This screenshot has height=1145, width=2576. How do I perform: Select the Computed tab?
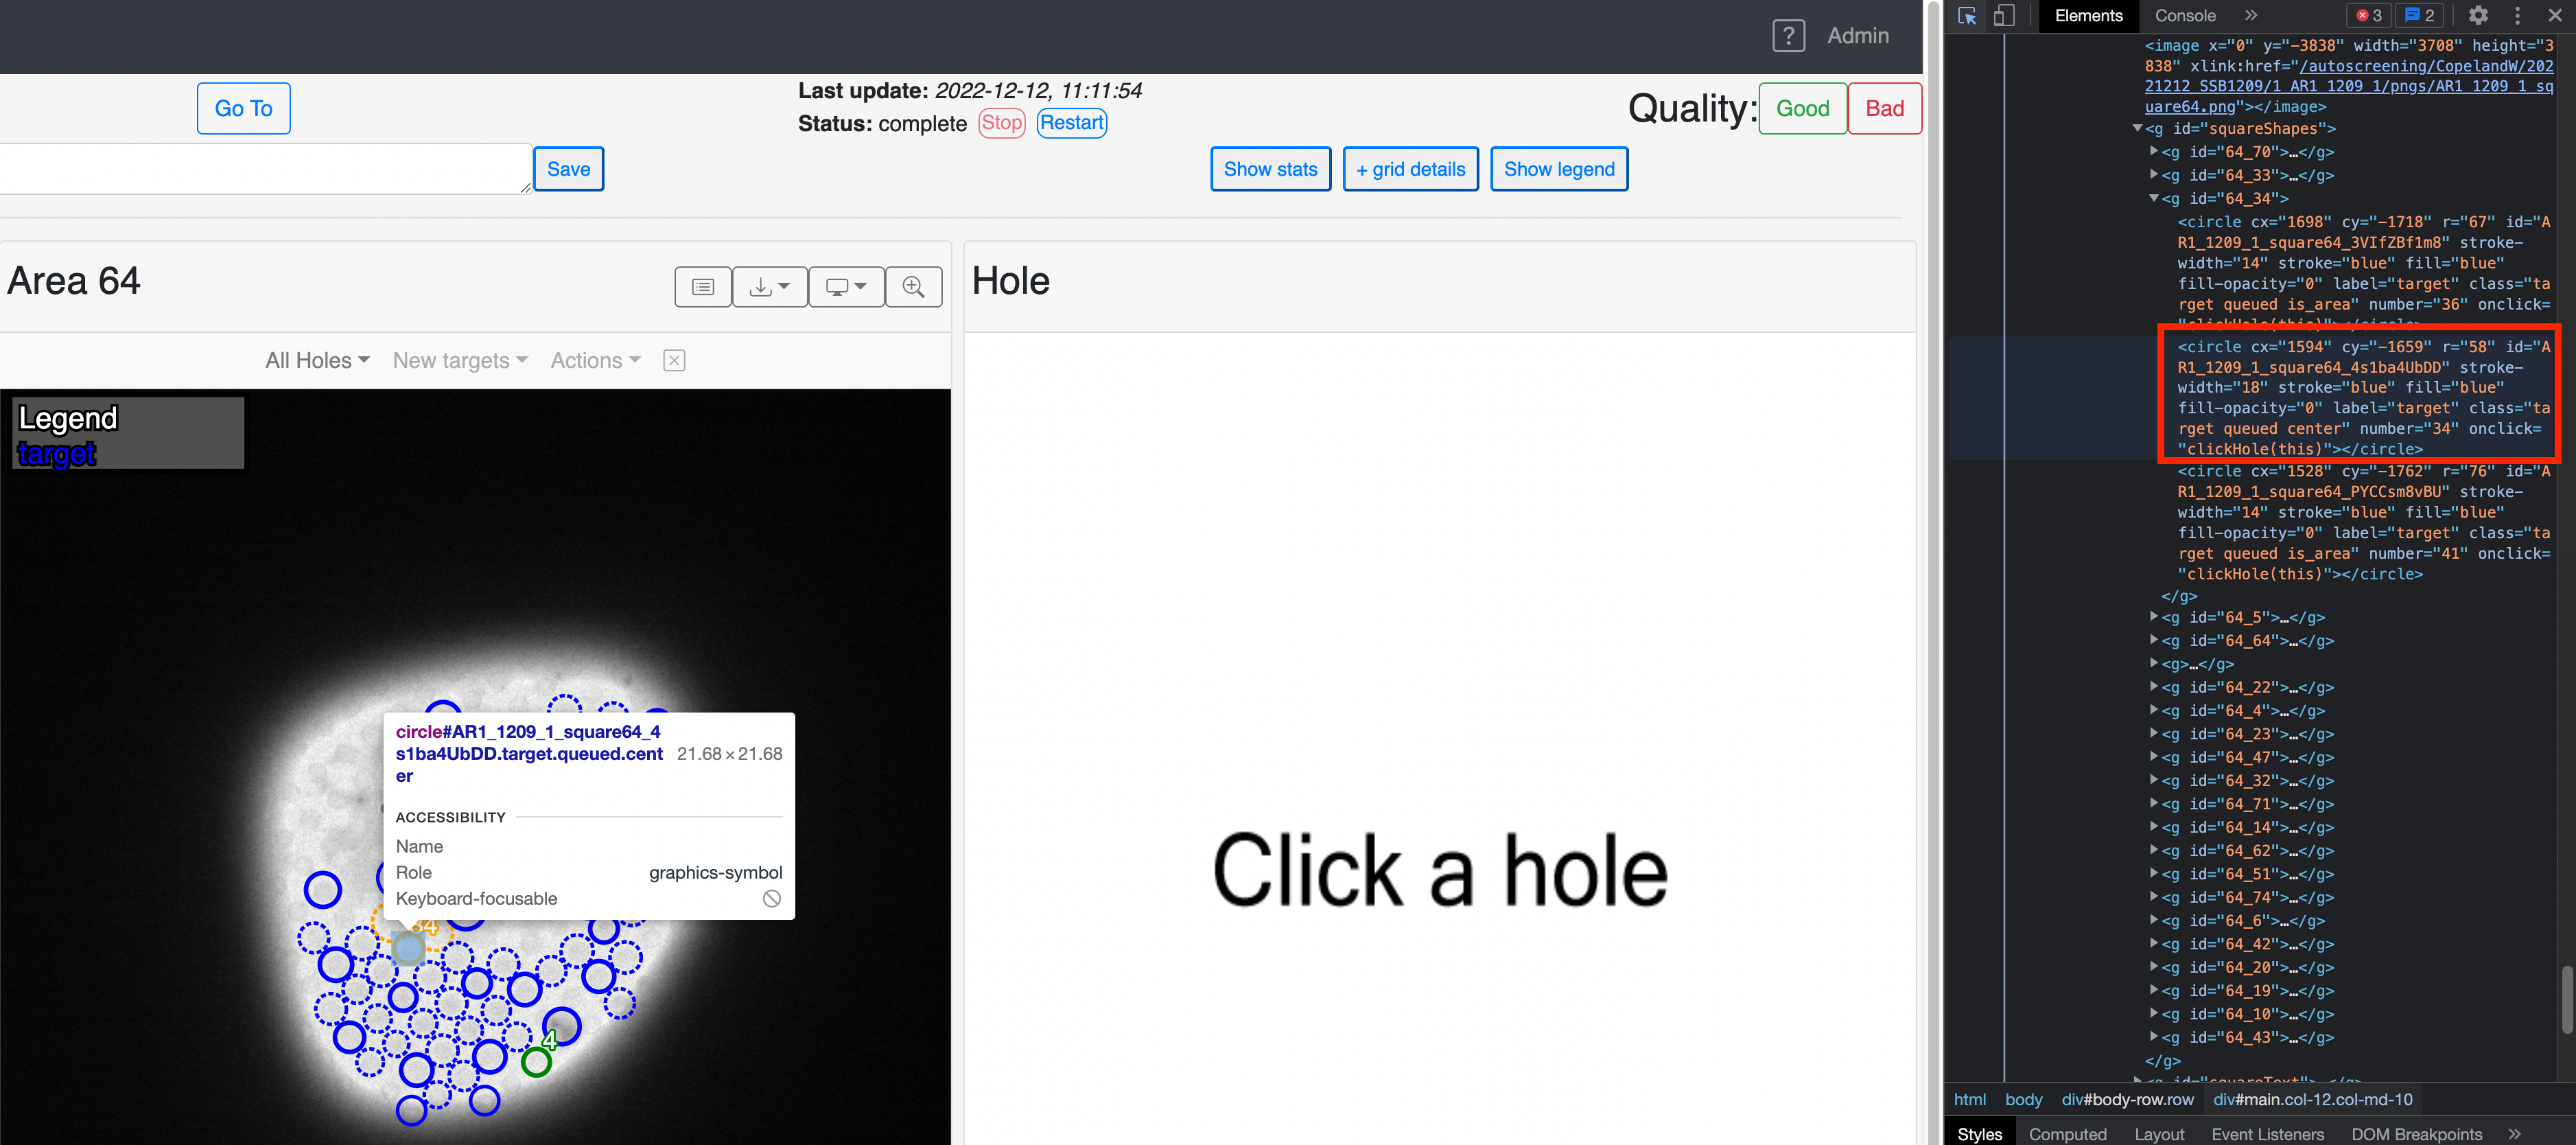2067,1133
